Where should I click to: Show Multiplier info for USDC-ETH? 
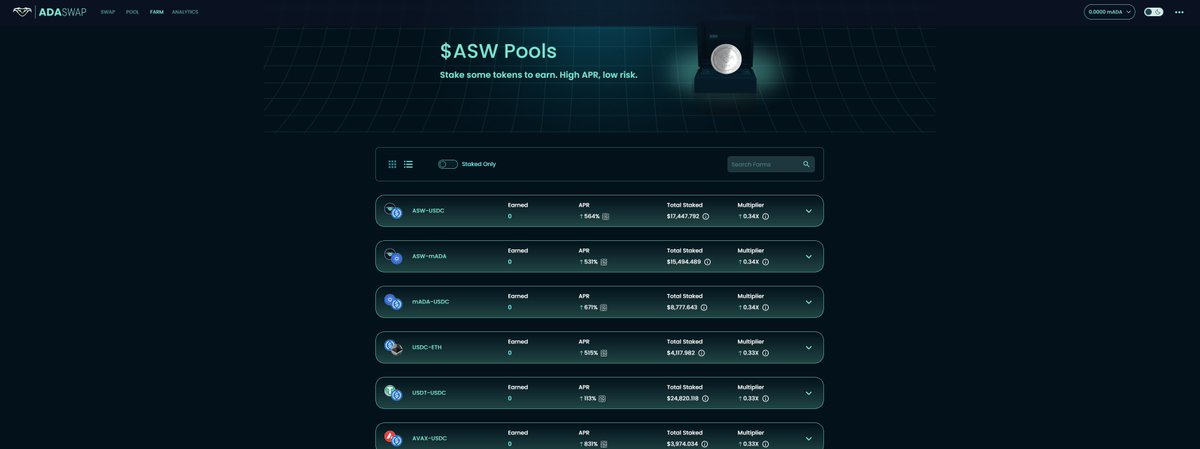pyautogui.click(x=766, y=353)
